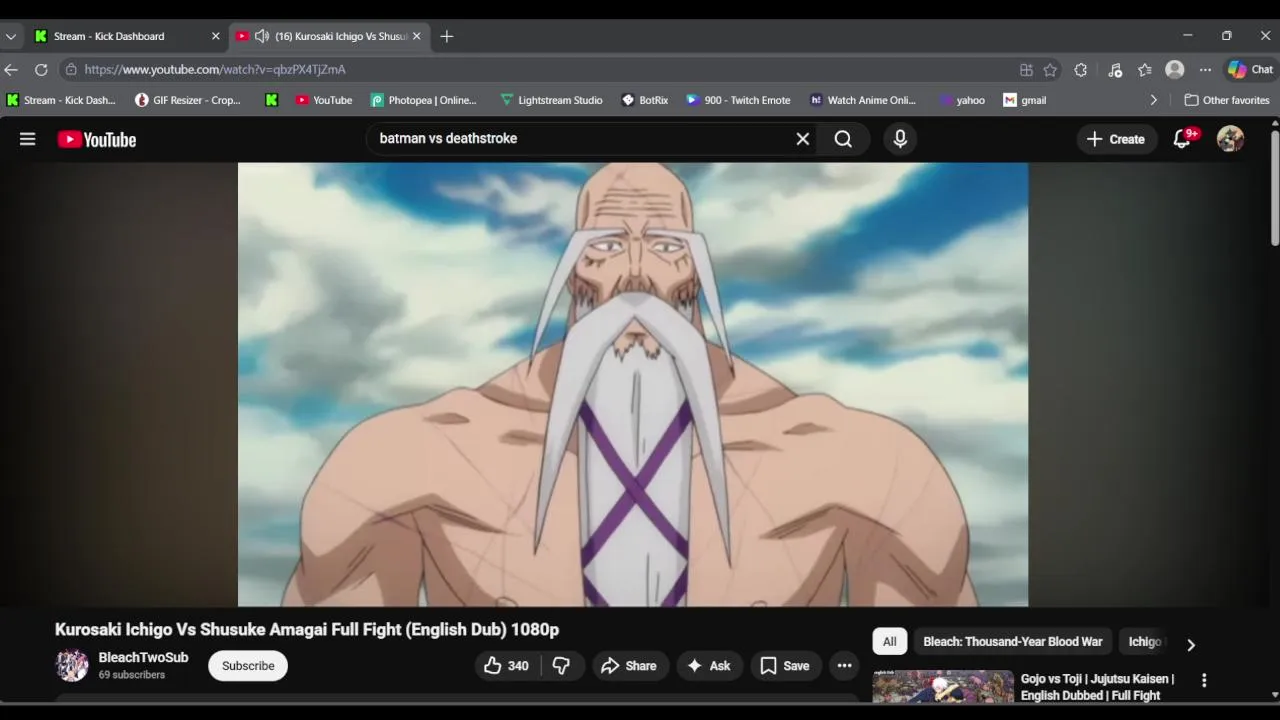Open BleachTwoSub channel avatar
The height and width of the screenshot is (720, 1280).
[72, 666]
